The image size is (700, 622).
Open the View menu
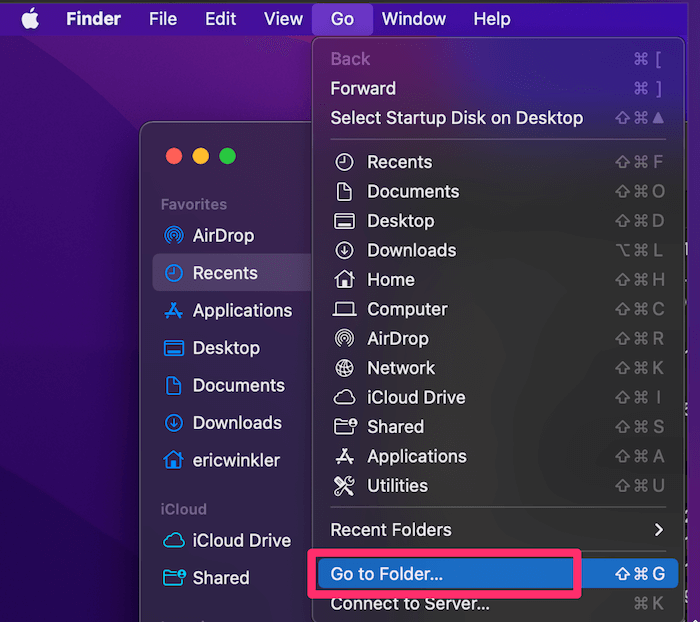click(x=283, y=19)
